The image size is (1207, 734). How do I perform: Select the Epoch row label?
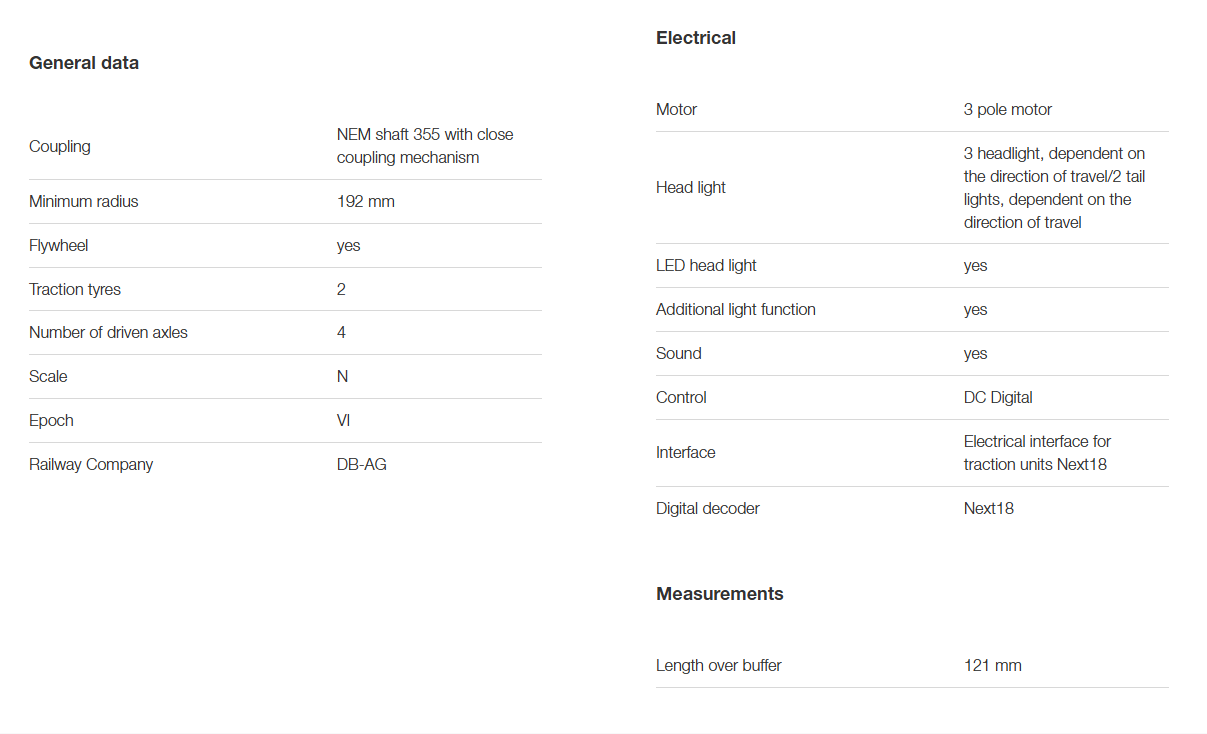tap(51, 421)
